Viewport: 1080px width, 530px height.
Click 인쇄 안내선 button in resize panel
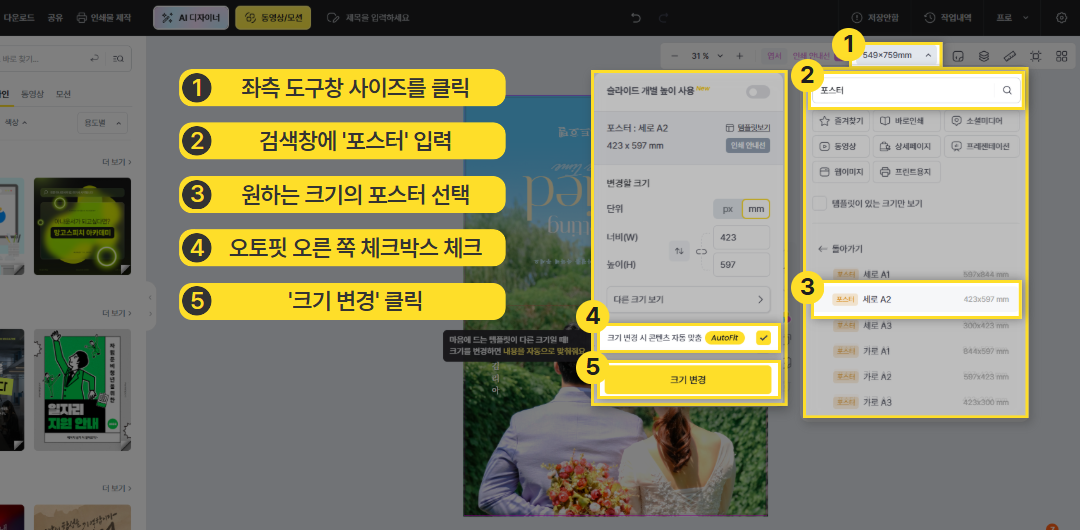tap(747, 145)
